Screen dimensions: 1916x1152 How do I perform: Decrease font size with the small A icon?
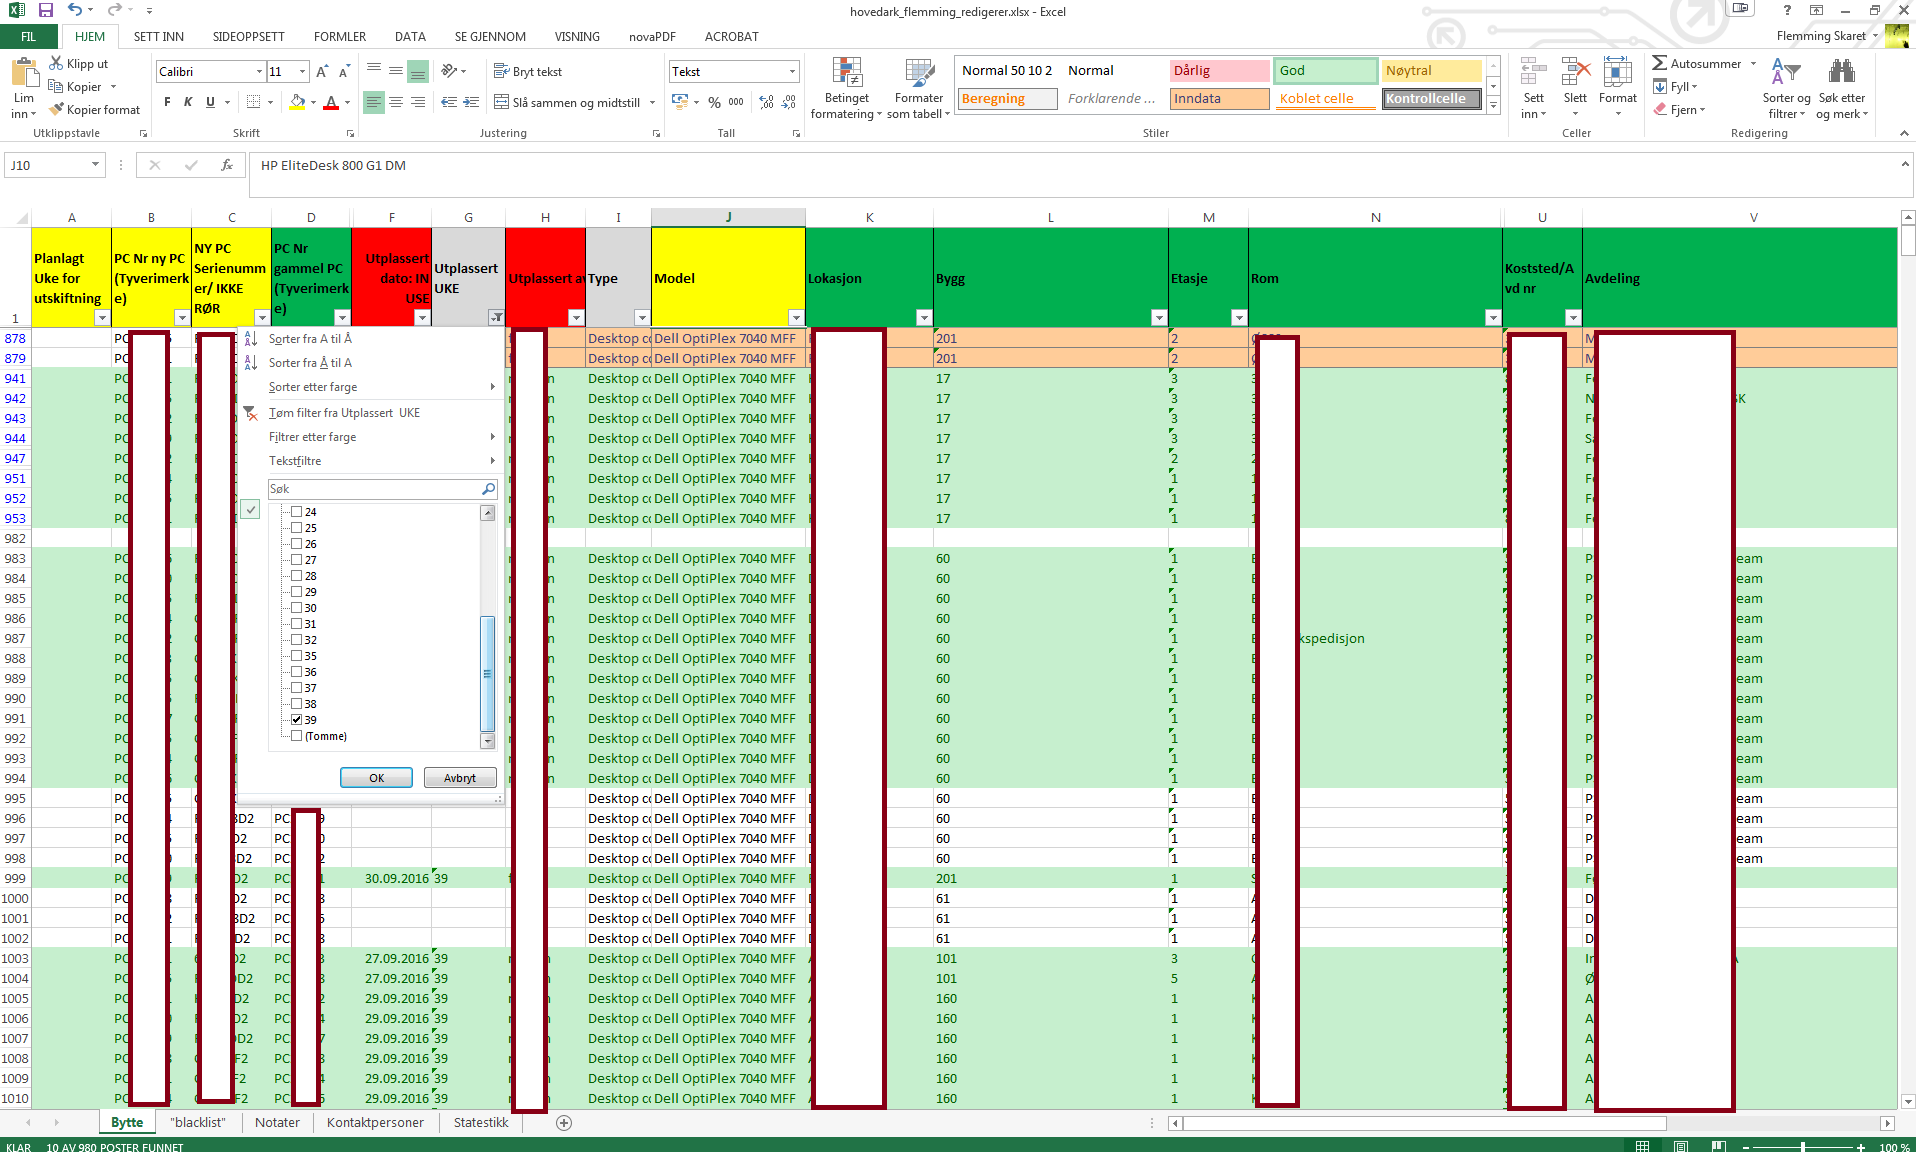pyautogui.click(x=344, y=71)
